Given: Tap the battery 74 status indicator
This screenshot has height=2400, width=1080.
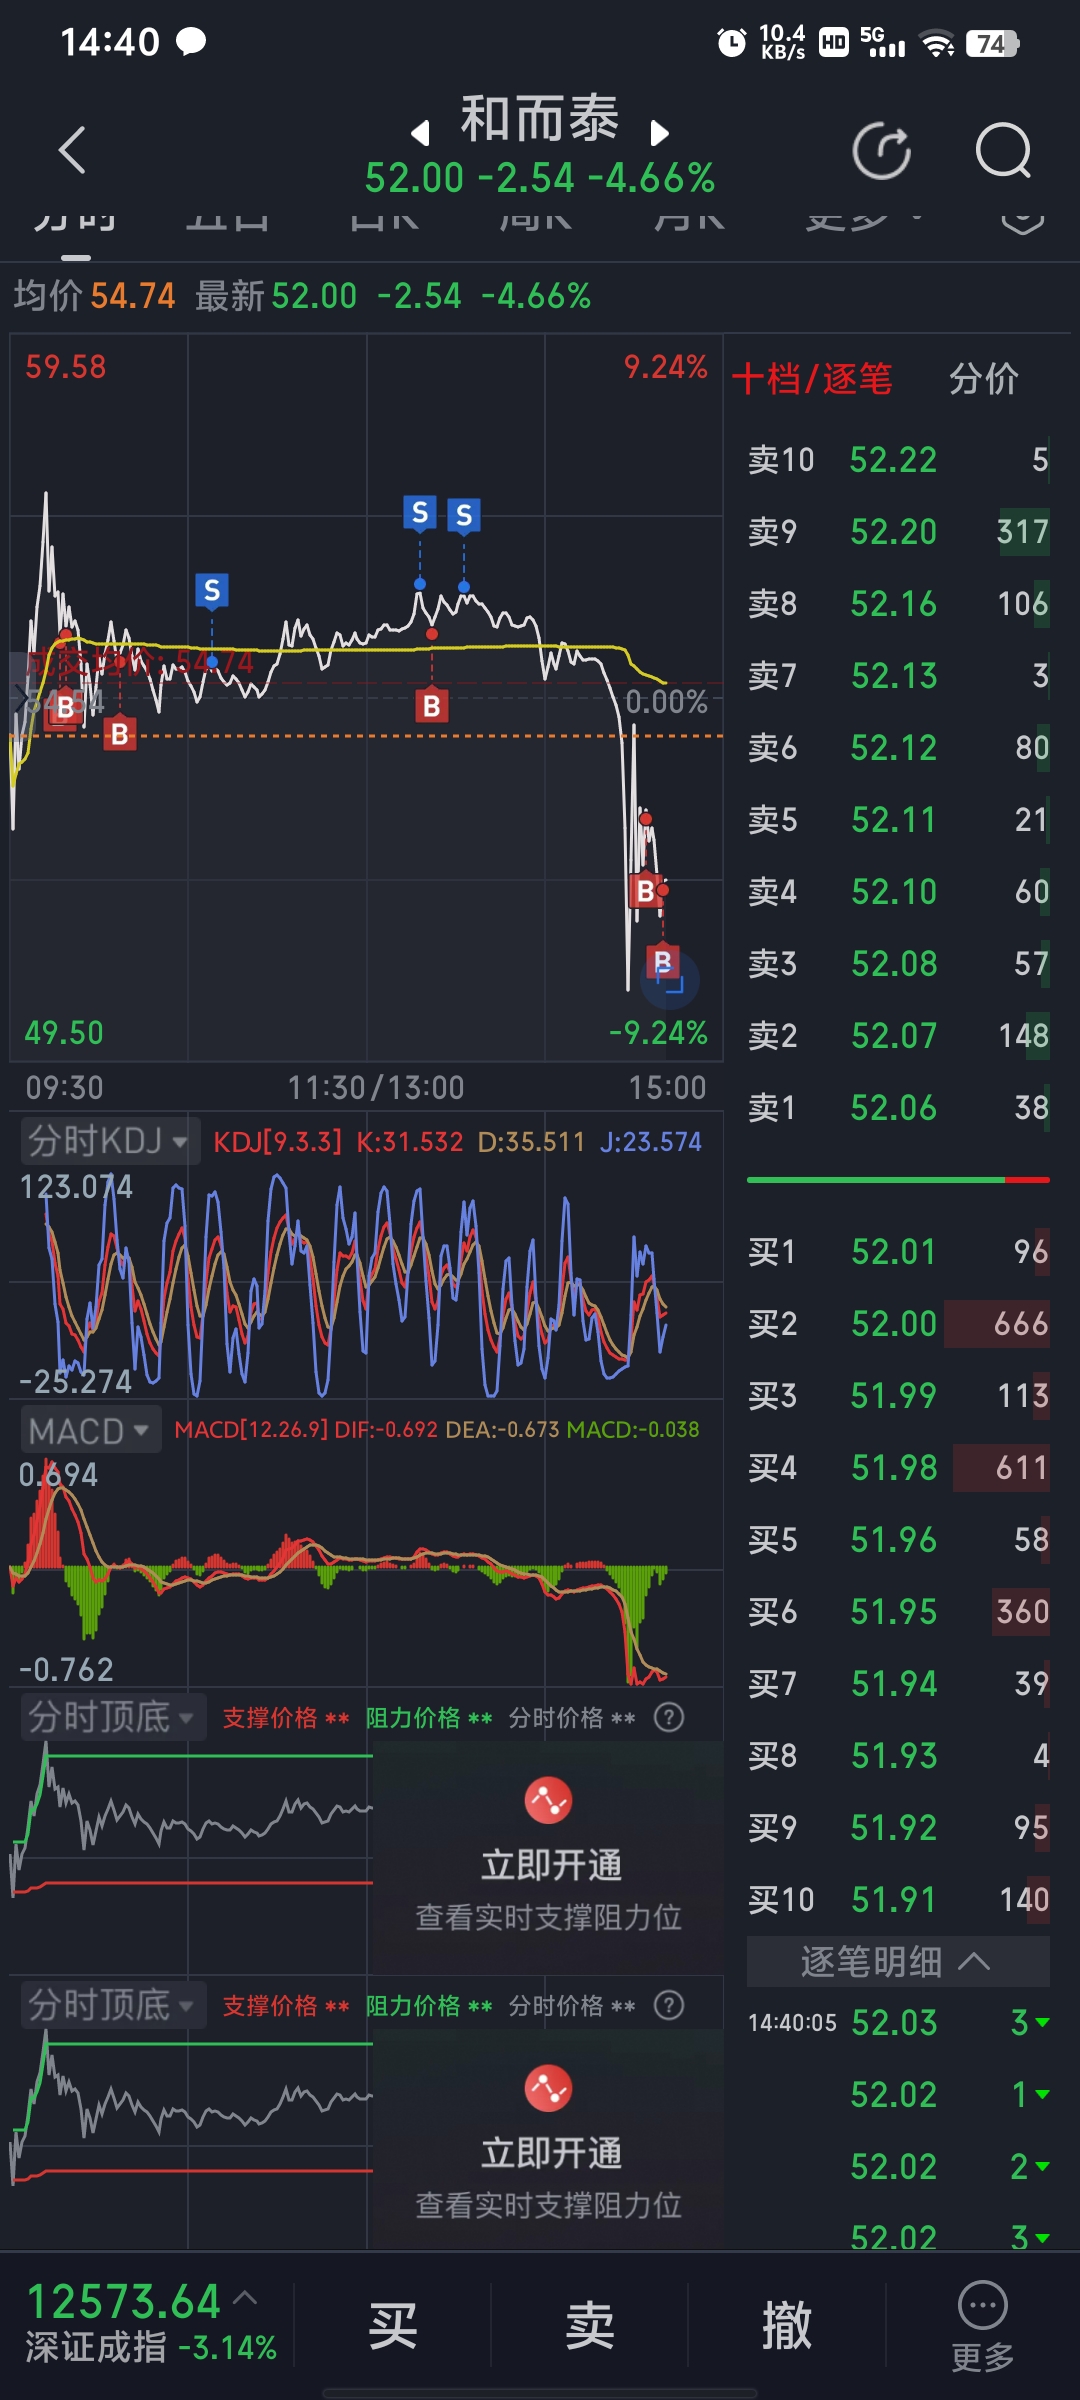Looking at the screenshot, I should coord(992,43).
